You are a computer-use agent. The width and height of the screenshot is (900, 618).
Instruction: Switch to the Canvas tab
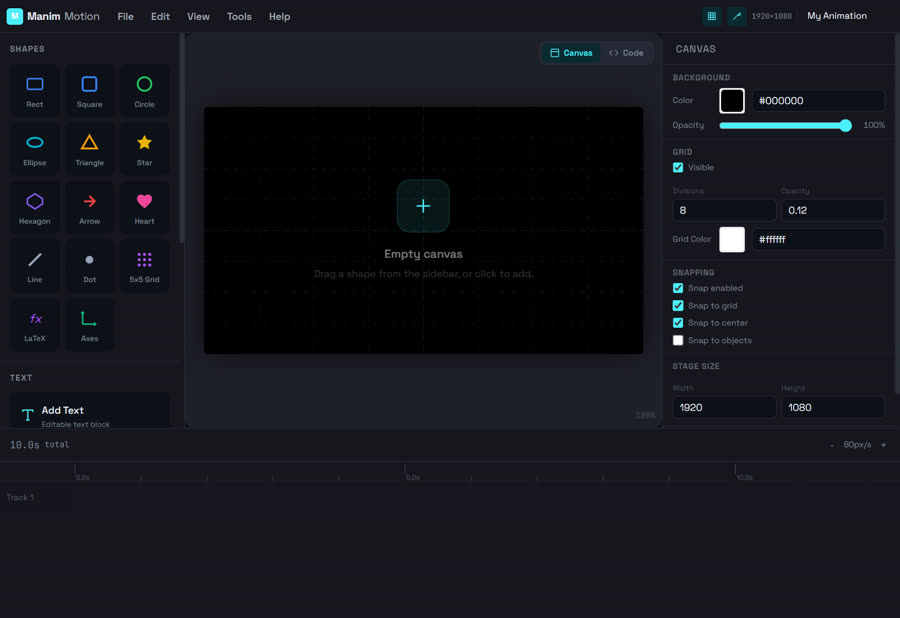[x=571, y=53]
